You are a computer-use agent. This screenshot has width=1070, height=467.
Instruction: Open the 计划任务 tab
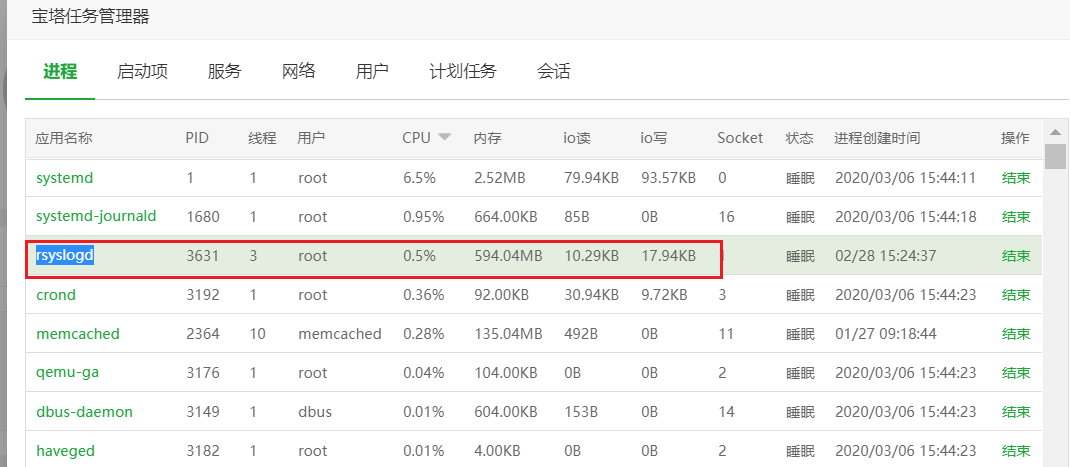click(463, 71)
